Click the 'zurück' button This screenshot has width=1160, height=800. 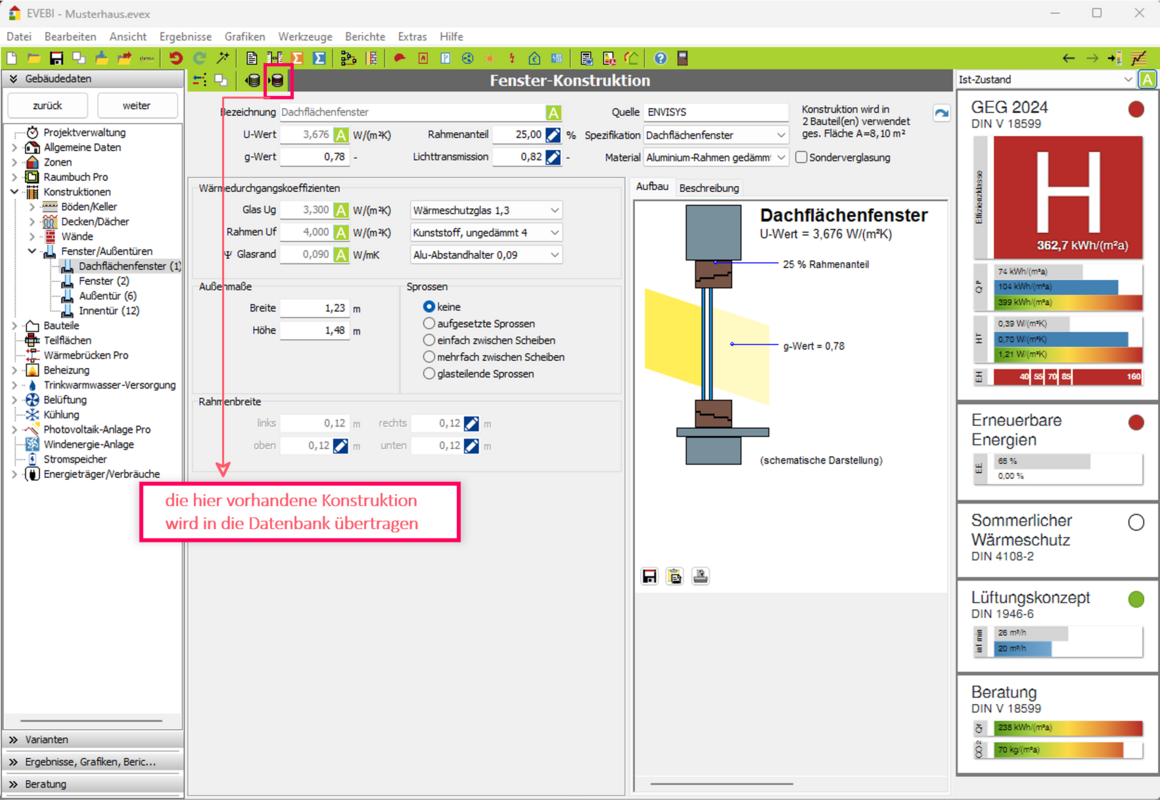tap(47, 105)
